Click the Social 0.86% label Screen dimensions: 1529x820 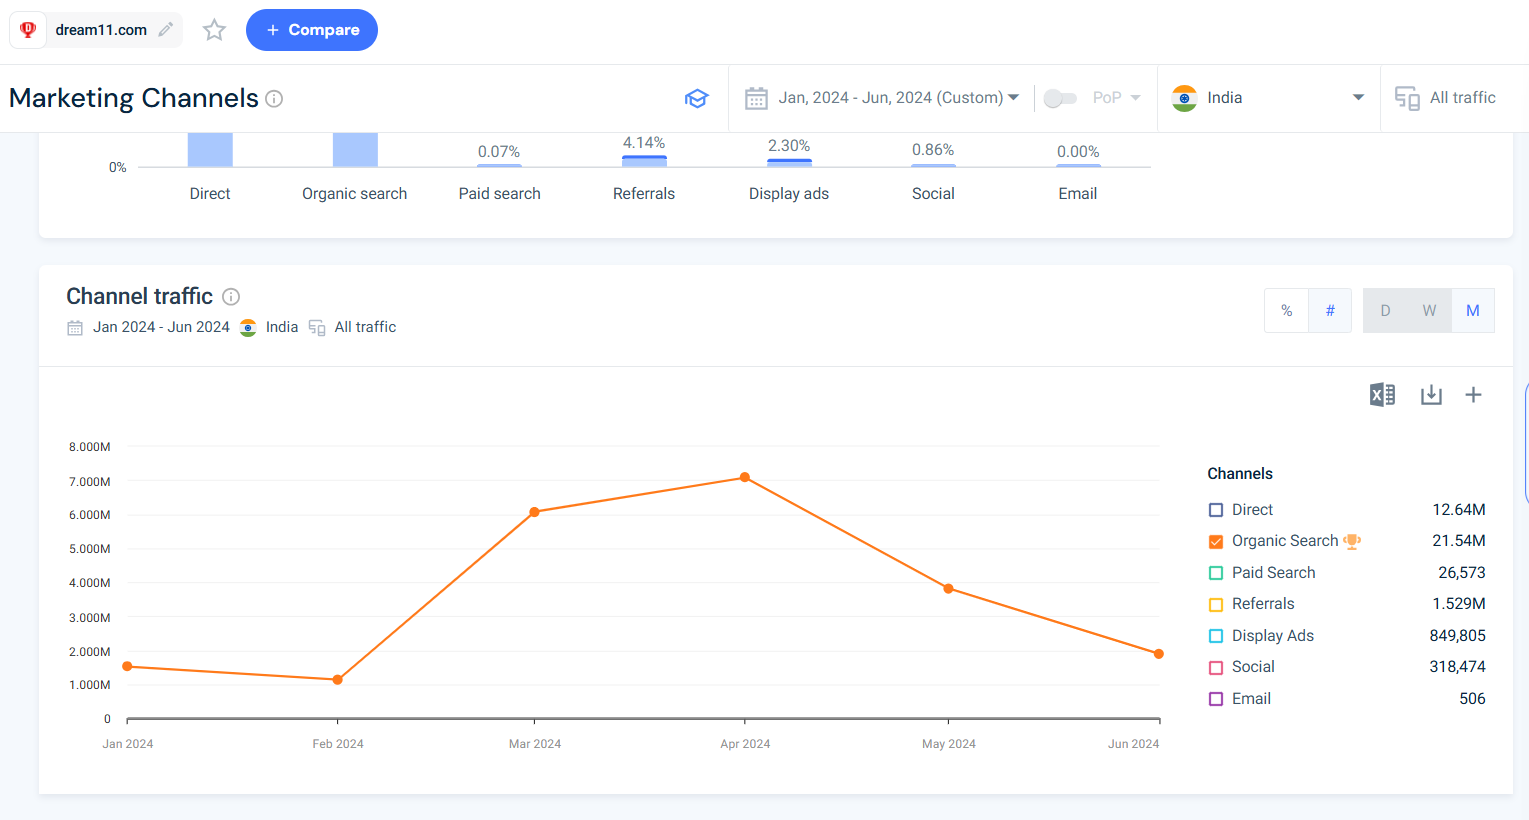click(933, 150)
